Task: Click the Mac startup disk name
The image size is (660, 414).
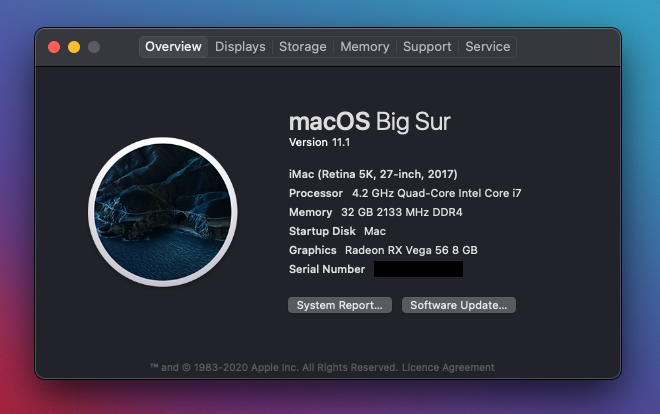Action: point(375,231)
